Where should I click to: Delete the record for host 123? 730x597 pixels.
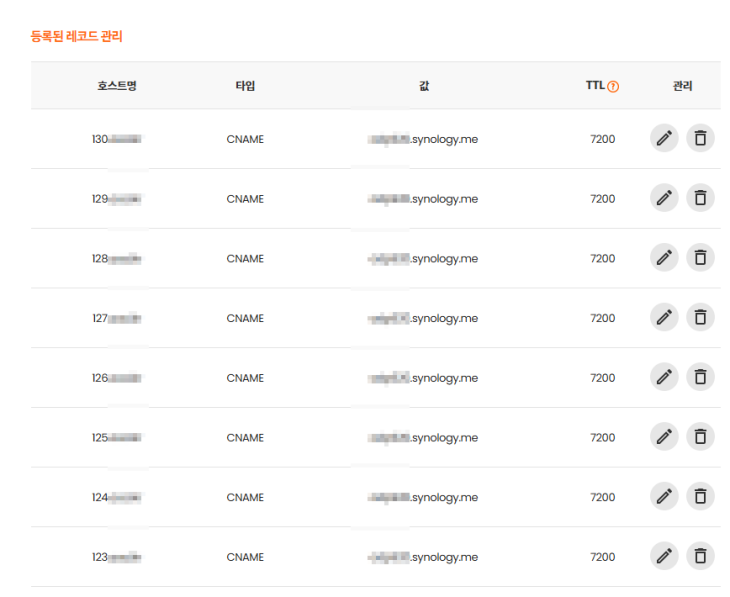click(700, 556)
